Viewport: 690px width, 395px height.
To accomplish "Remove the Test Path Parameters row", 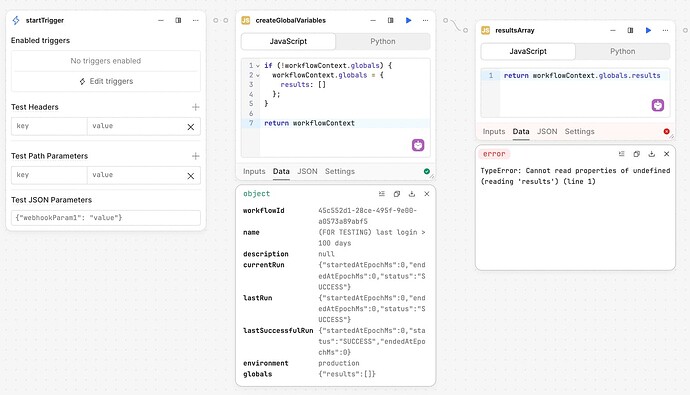I will pyautogui.click(x=191, y=176).
